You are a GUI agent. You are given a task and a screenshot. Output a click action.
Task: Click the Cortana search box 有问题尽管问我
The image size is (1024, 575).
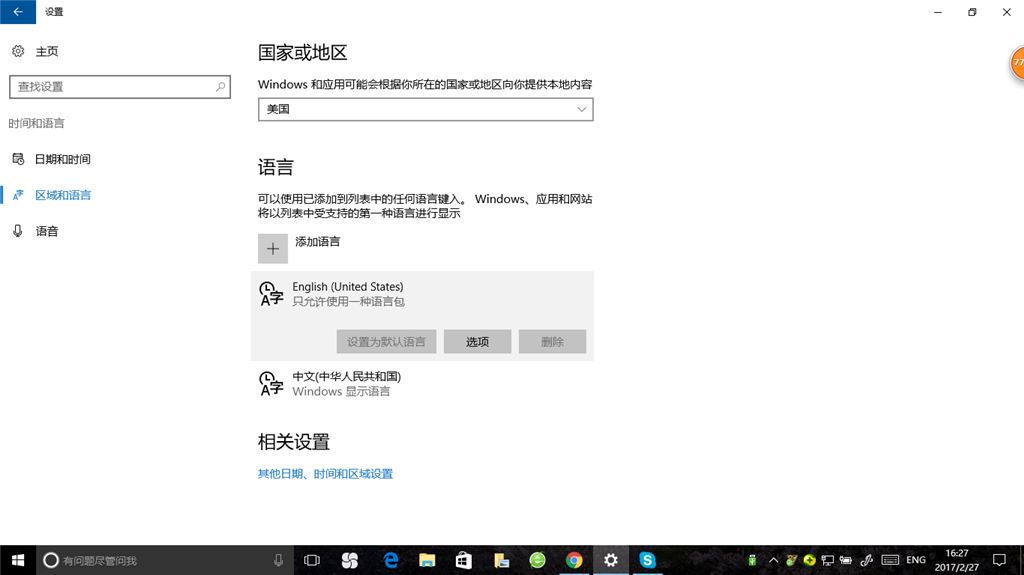(x=163, y=560)
